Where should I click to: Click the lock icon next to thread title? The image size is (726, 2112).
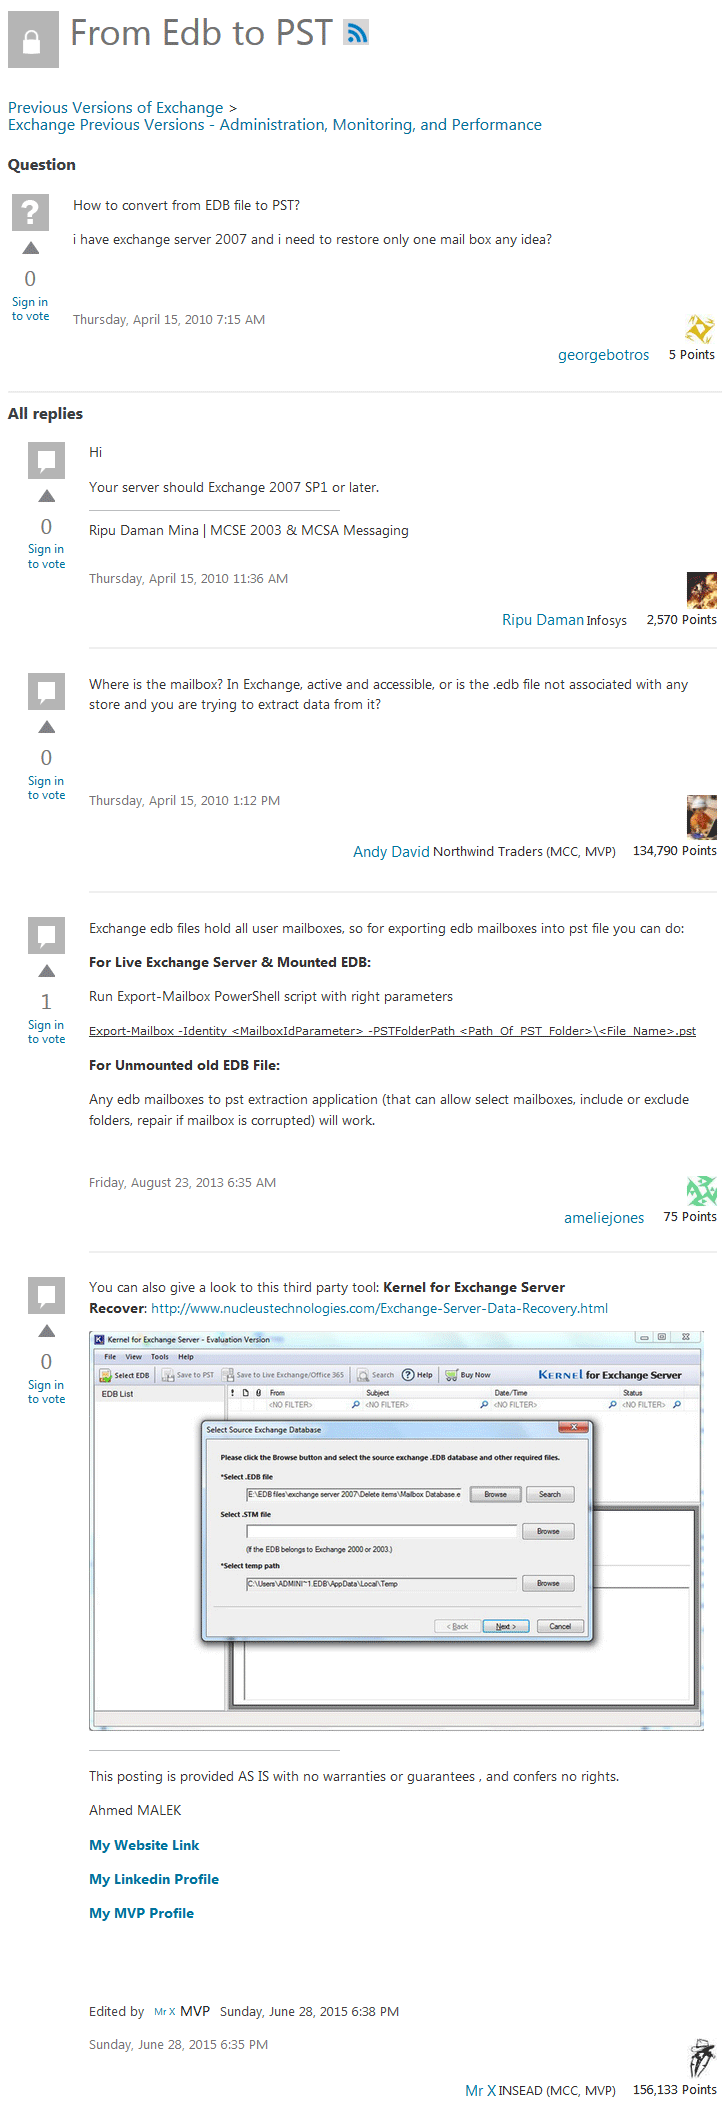[x=33, y=42]
